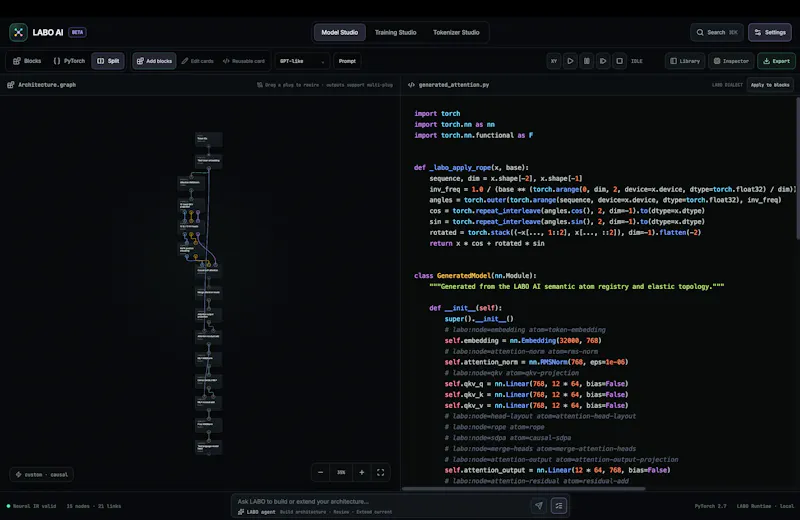Open the Training Studio tab
This screenshot has height=520, width=800.
pos(395,32)
